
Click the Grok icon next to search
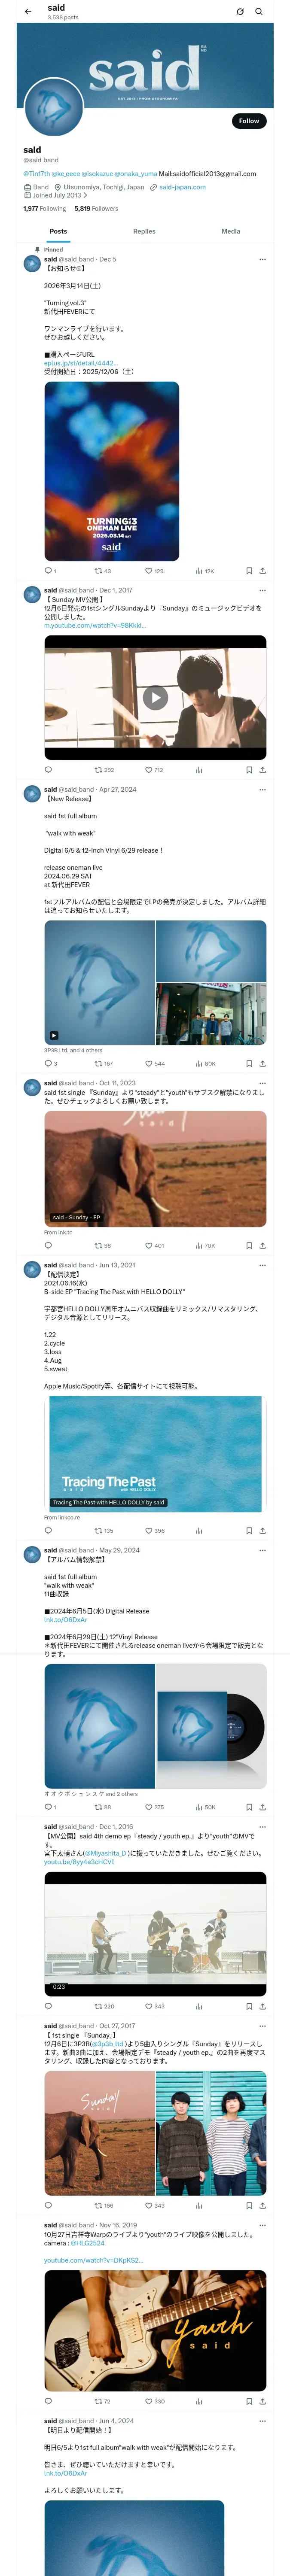point(240,12)
